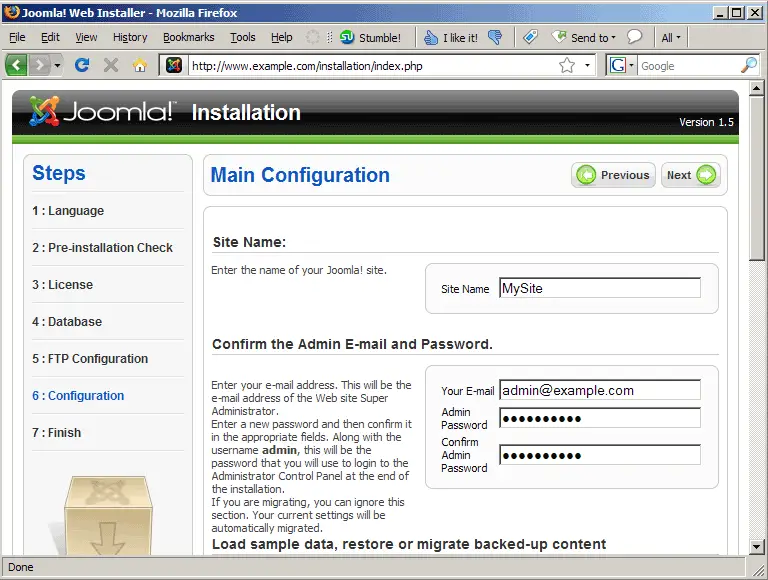Click the Your E-mail input field
This screenshot has height=580, width=768.
click(600, 390)
